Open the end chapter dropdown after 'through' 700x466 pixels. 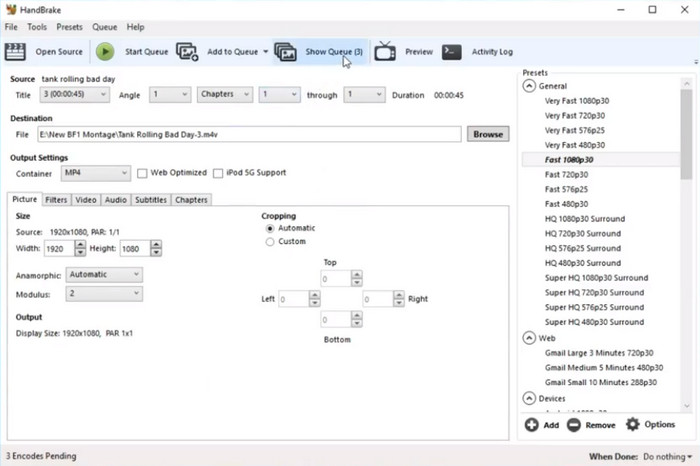(x=364, y=94)
